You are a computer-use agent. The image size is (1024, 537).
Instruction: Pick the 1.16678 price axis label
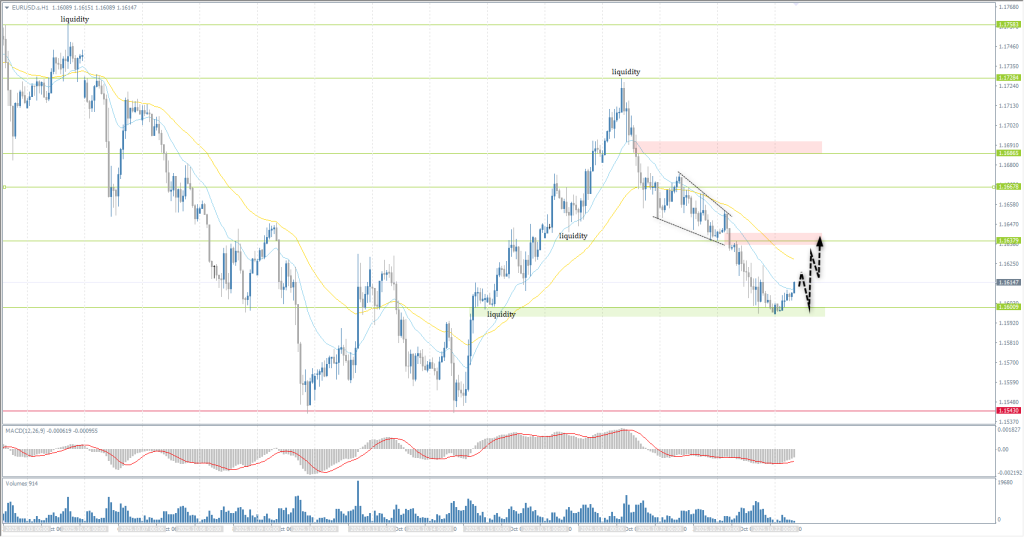(1007, 187)
